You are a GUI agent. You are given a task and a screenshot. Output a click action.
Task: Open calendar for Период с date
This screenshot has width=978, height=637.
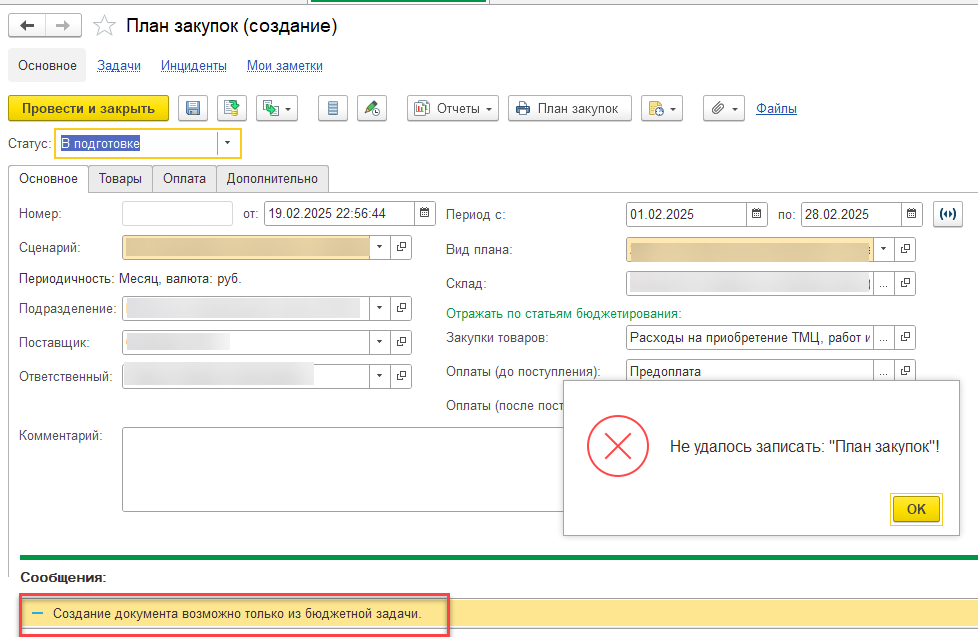(x=756, y=214)
